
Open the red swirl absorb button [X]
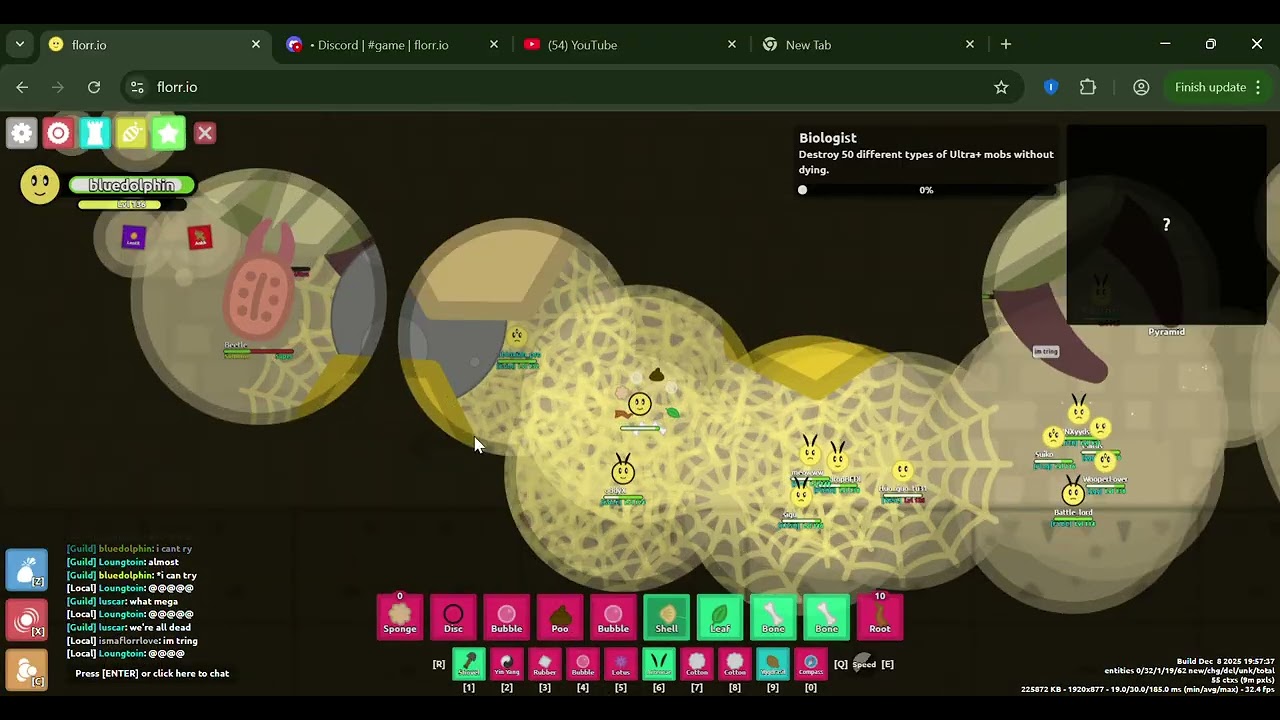point(27,619)
